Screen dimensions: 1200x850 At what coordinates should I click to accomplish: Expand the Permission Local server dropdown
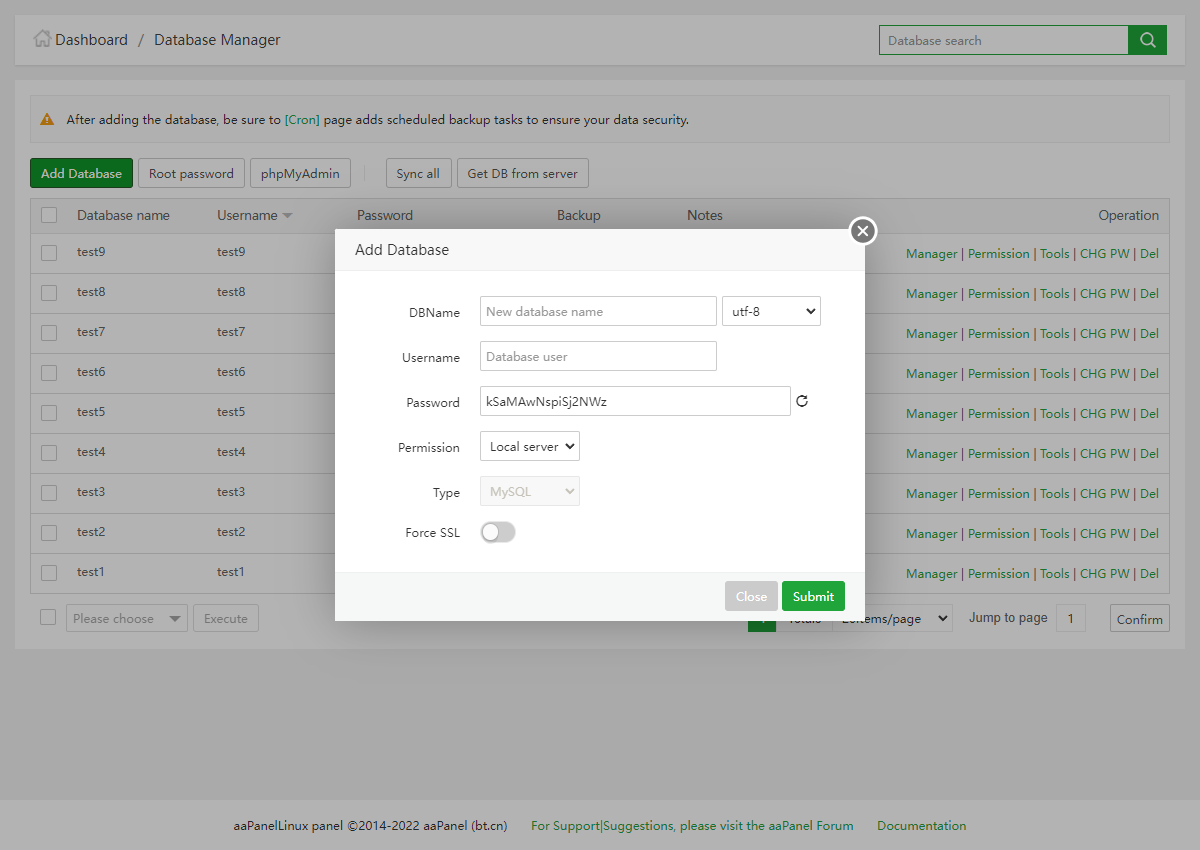tap(529, 446)
